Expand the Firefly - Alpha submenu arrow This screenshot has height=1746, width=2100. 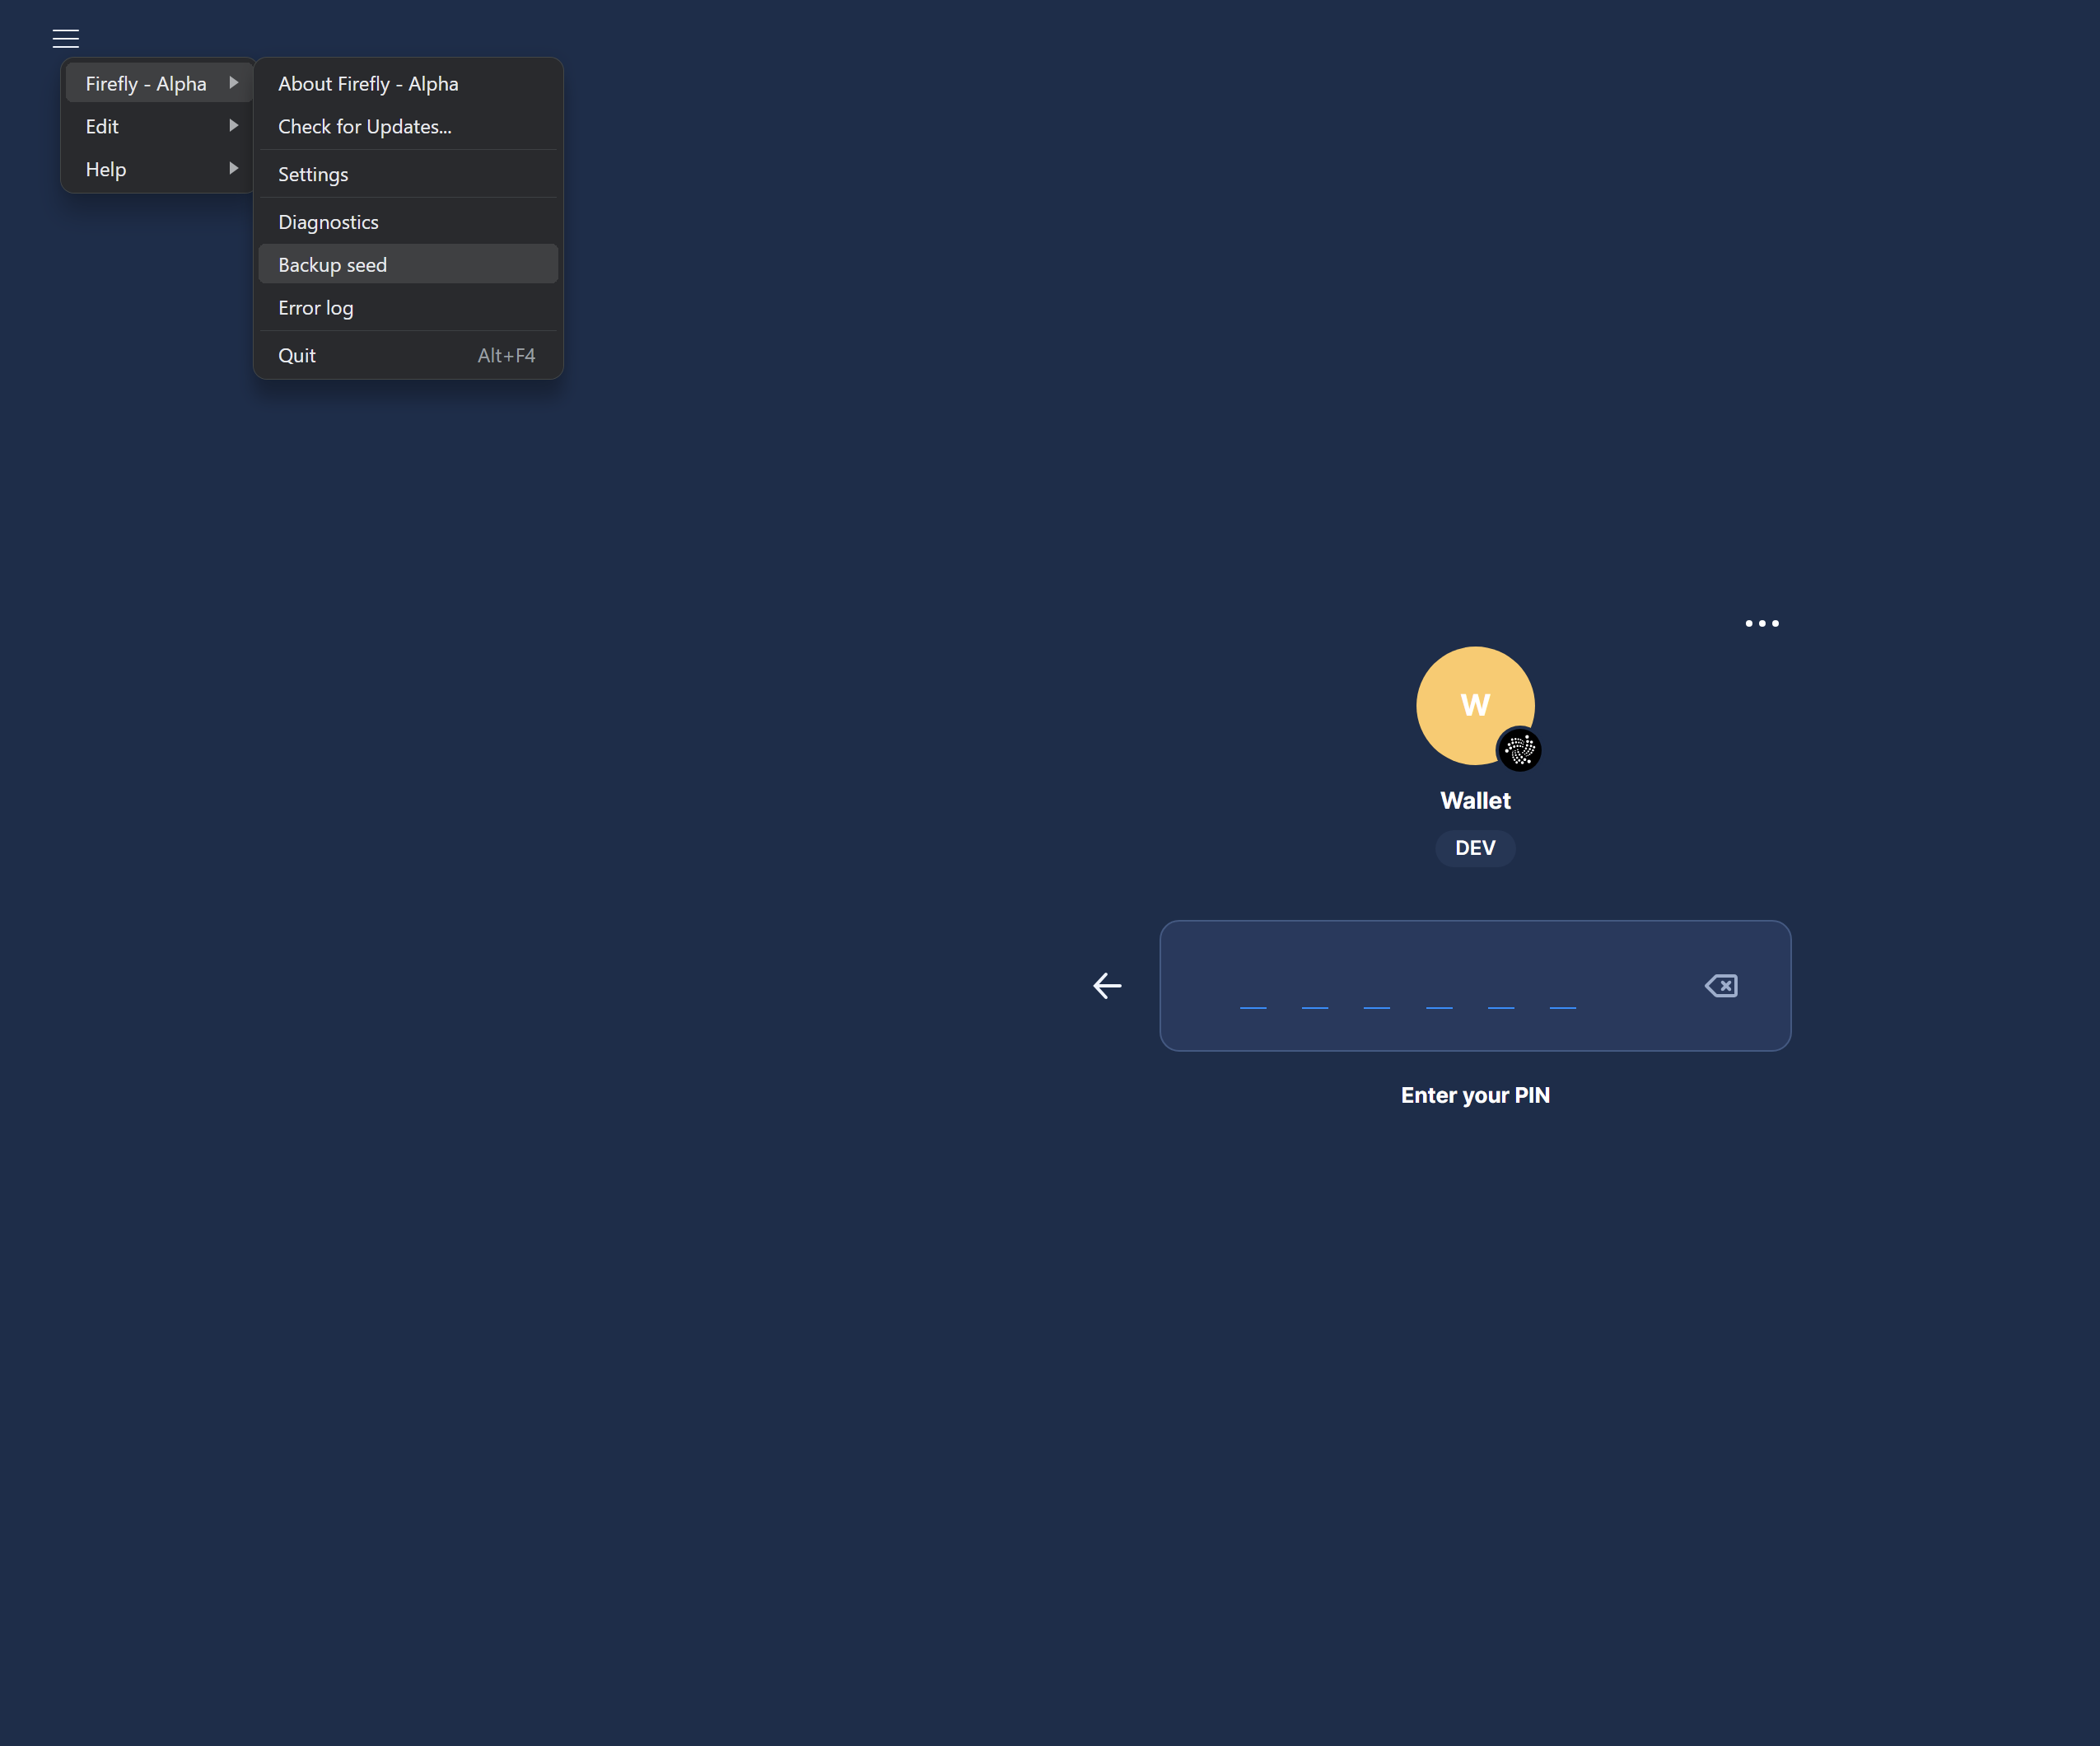pos(233,82)
